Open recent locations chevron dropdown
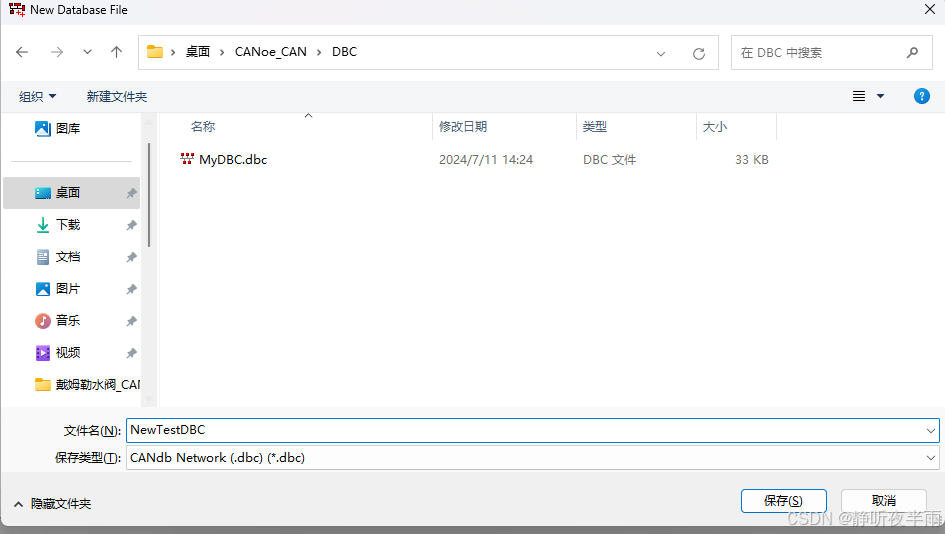The image size is (945, 534). point(87,52)
